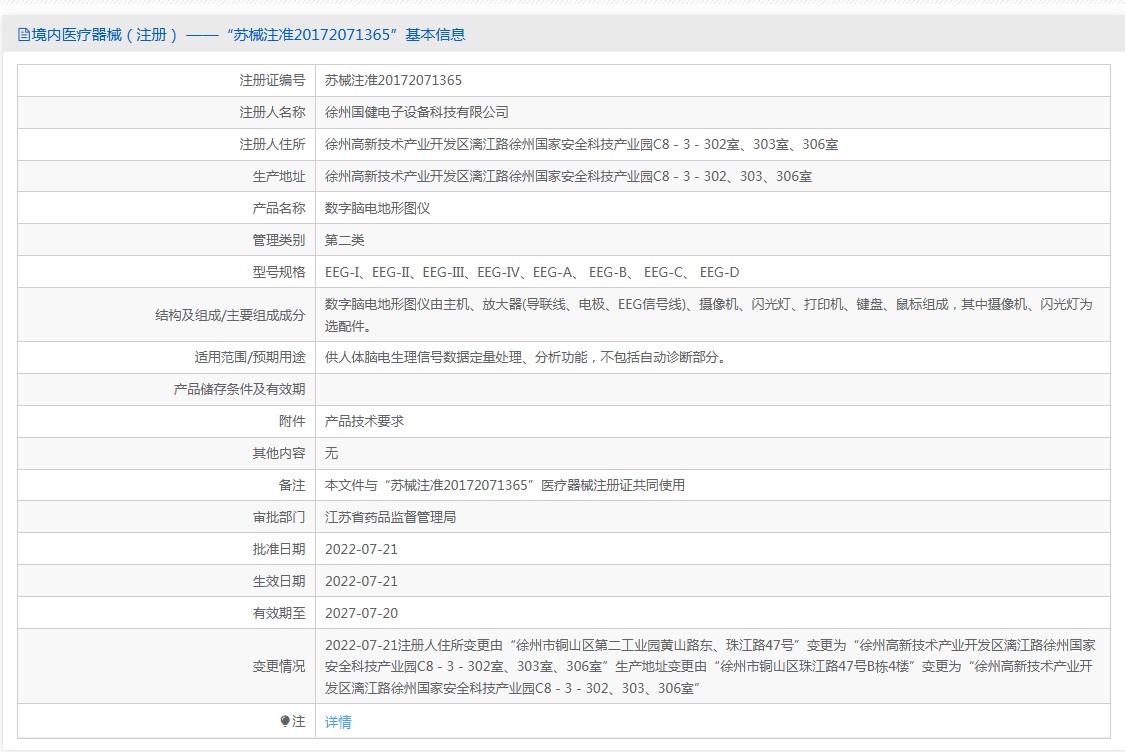Click the lightbulb icon beside 注

(285, 721)
